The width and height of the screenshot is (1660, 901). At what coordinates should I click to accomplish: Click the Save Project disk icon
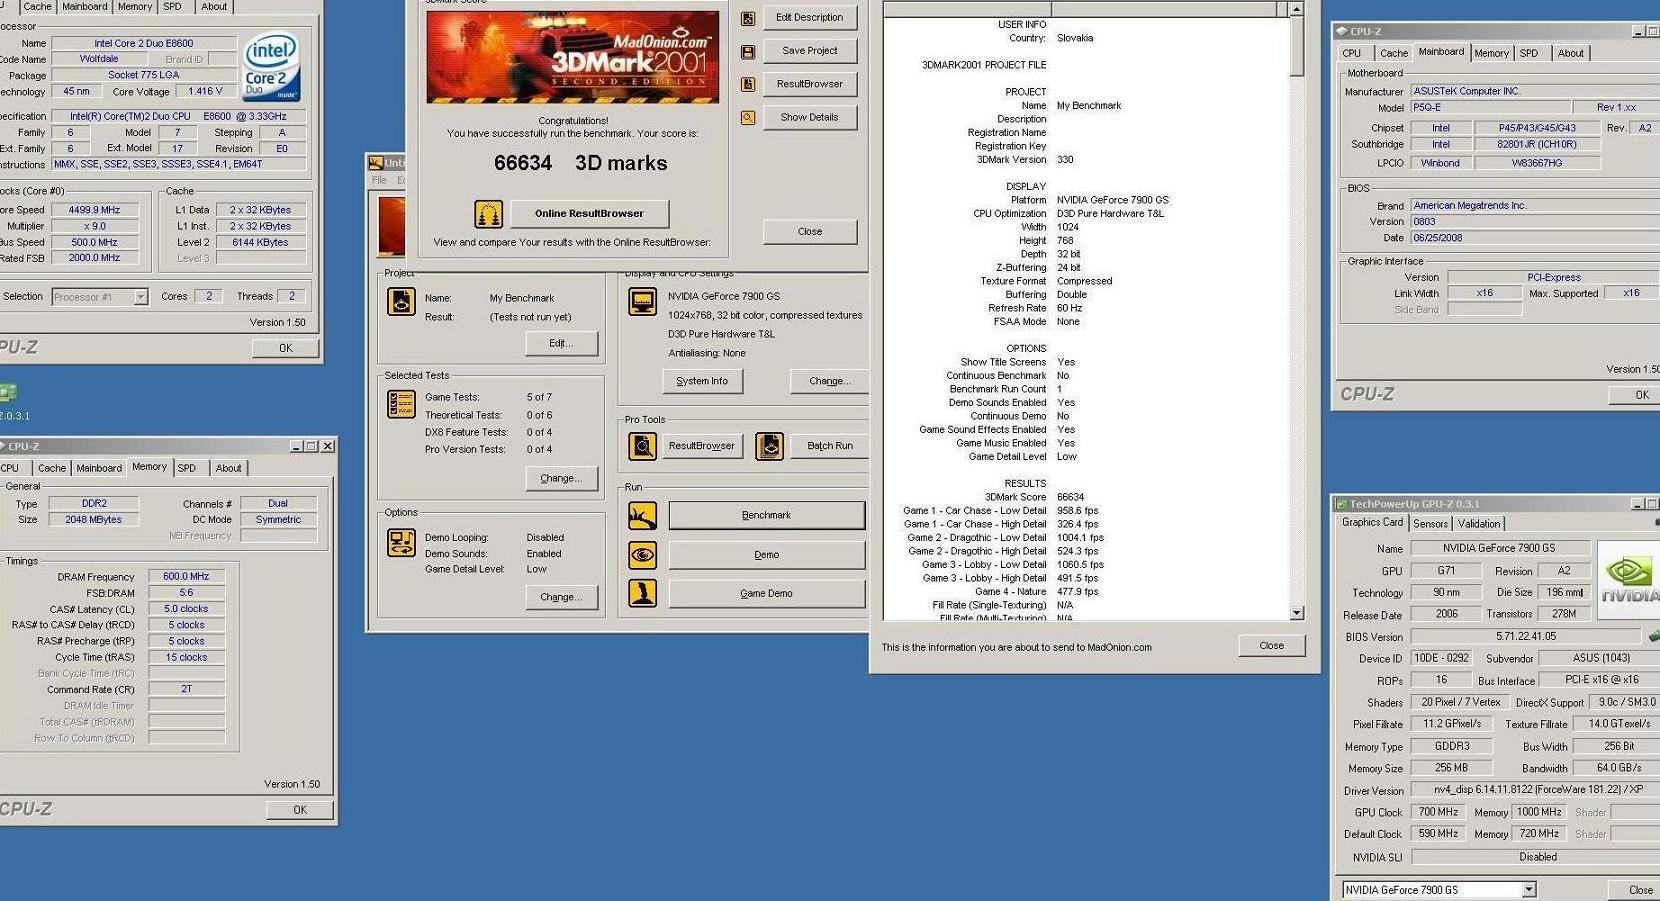748,51
